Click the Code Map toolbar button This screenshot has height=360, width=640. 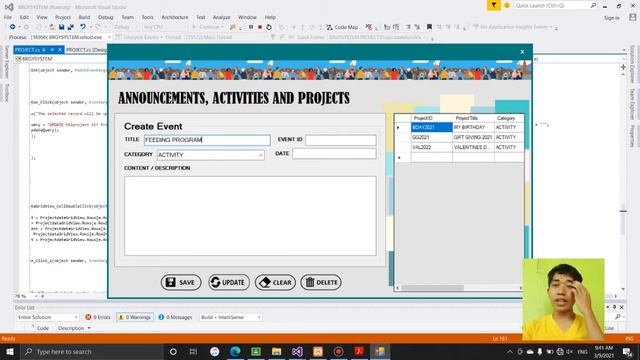[342, 27]
